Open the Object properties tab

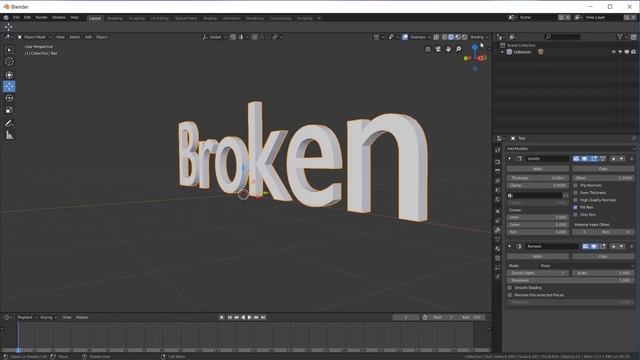coord(498,211)
